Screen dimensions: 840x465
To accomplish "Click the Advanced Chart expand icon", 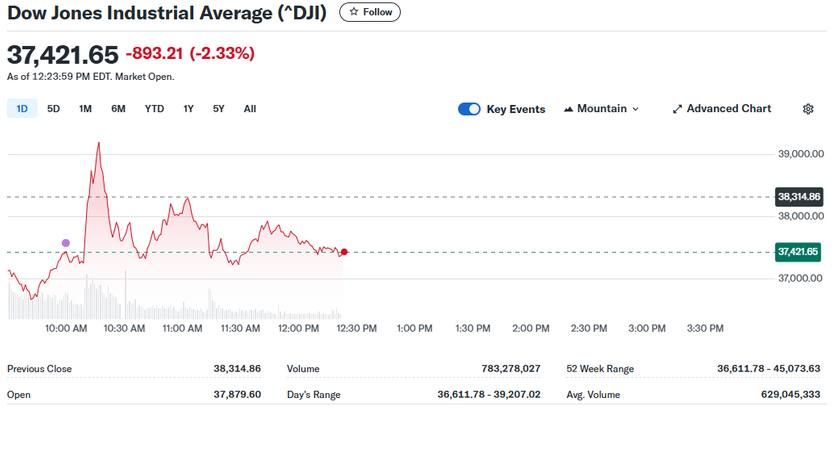I will click(677, 109).
